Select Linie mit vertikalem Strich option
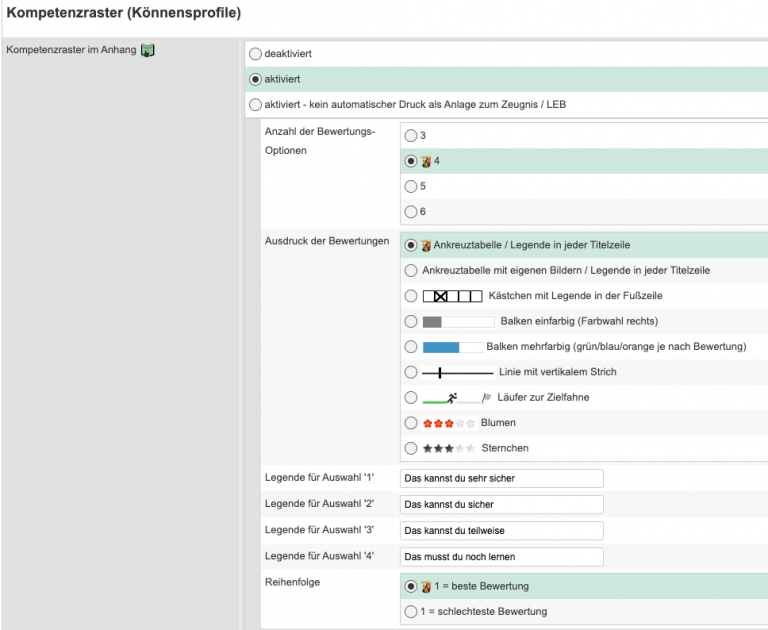The height and width of the screenshot is (630, 768). pos(410,372)
